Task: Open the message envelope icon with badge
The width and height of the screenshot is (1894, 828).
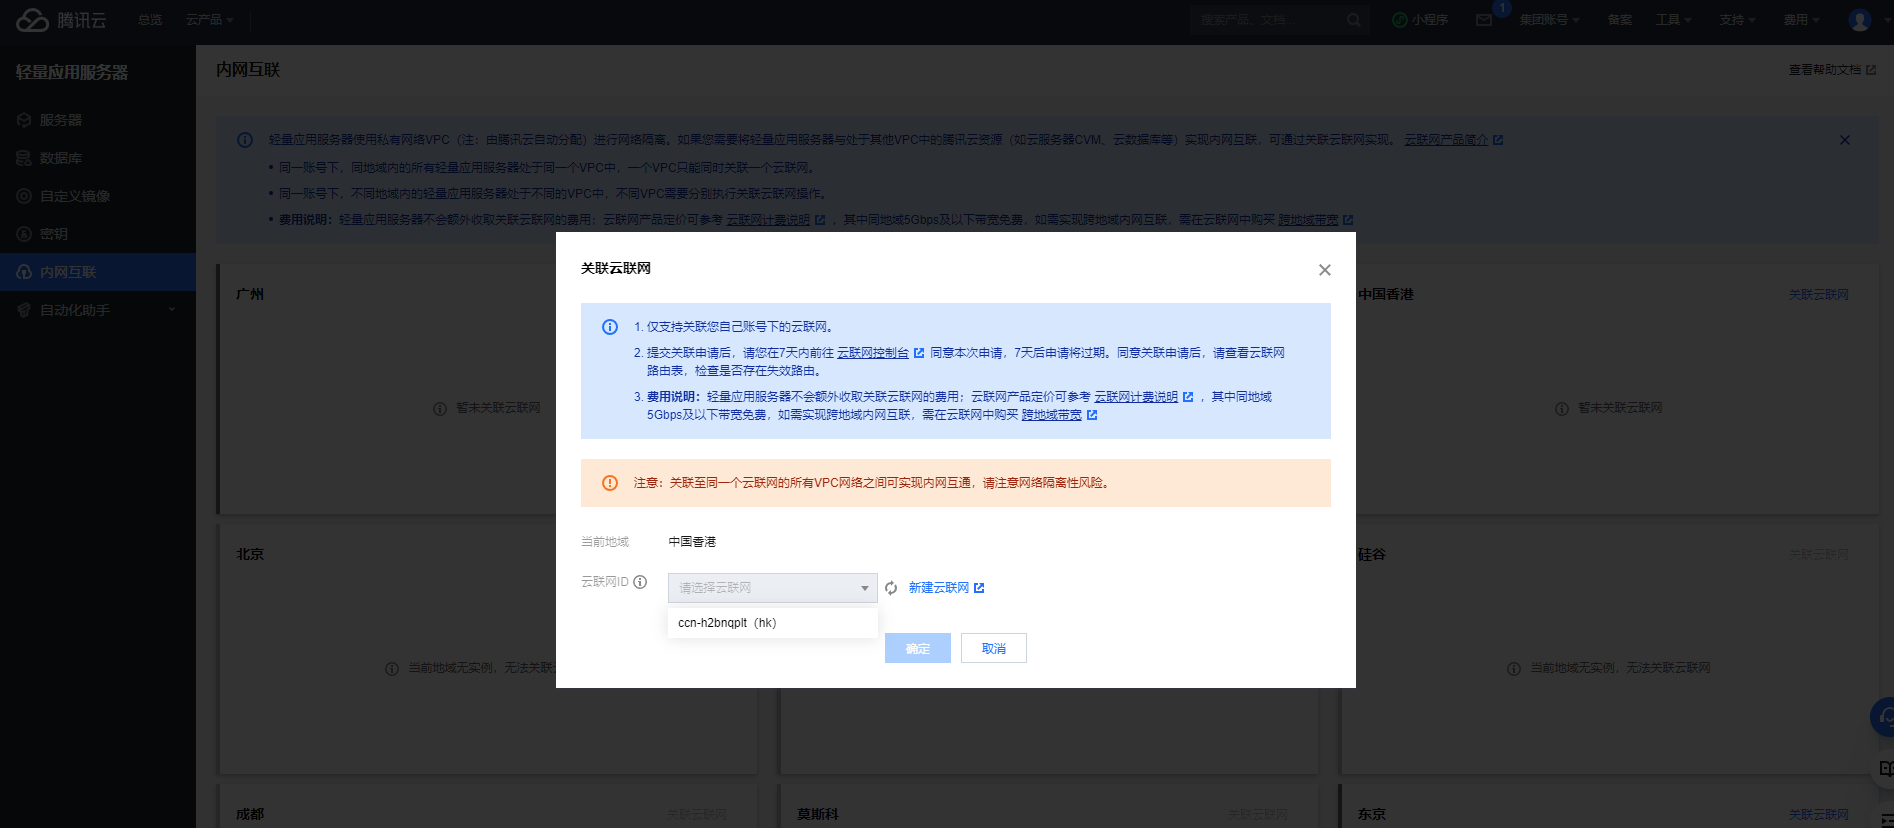Action: pyautogui.click(x=1484, y=20)
